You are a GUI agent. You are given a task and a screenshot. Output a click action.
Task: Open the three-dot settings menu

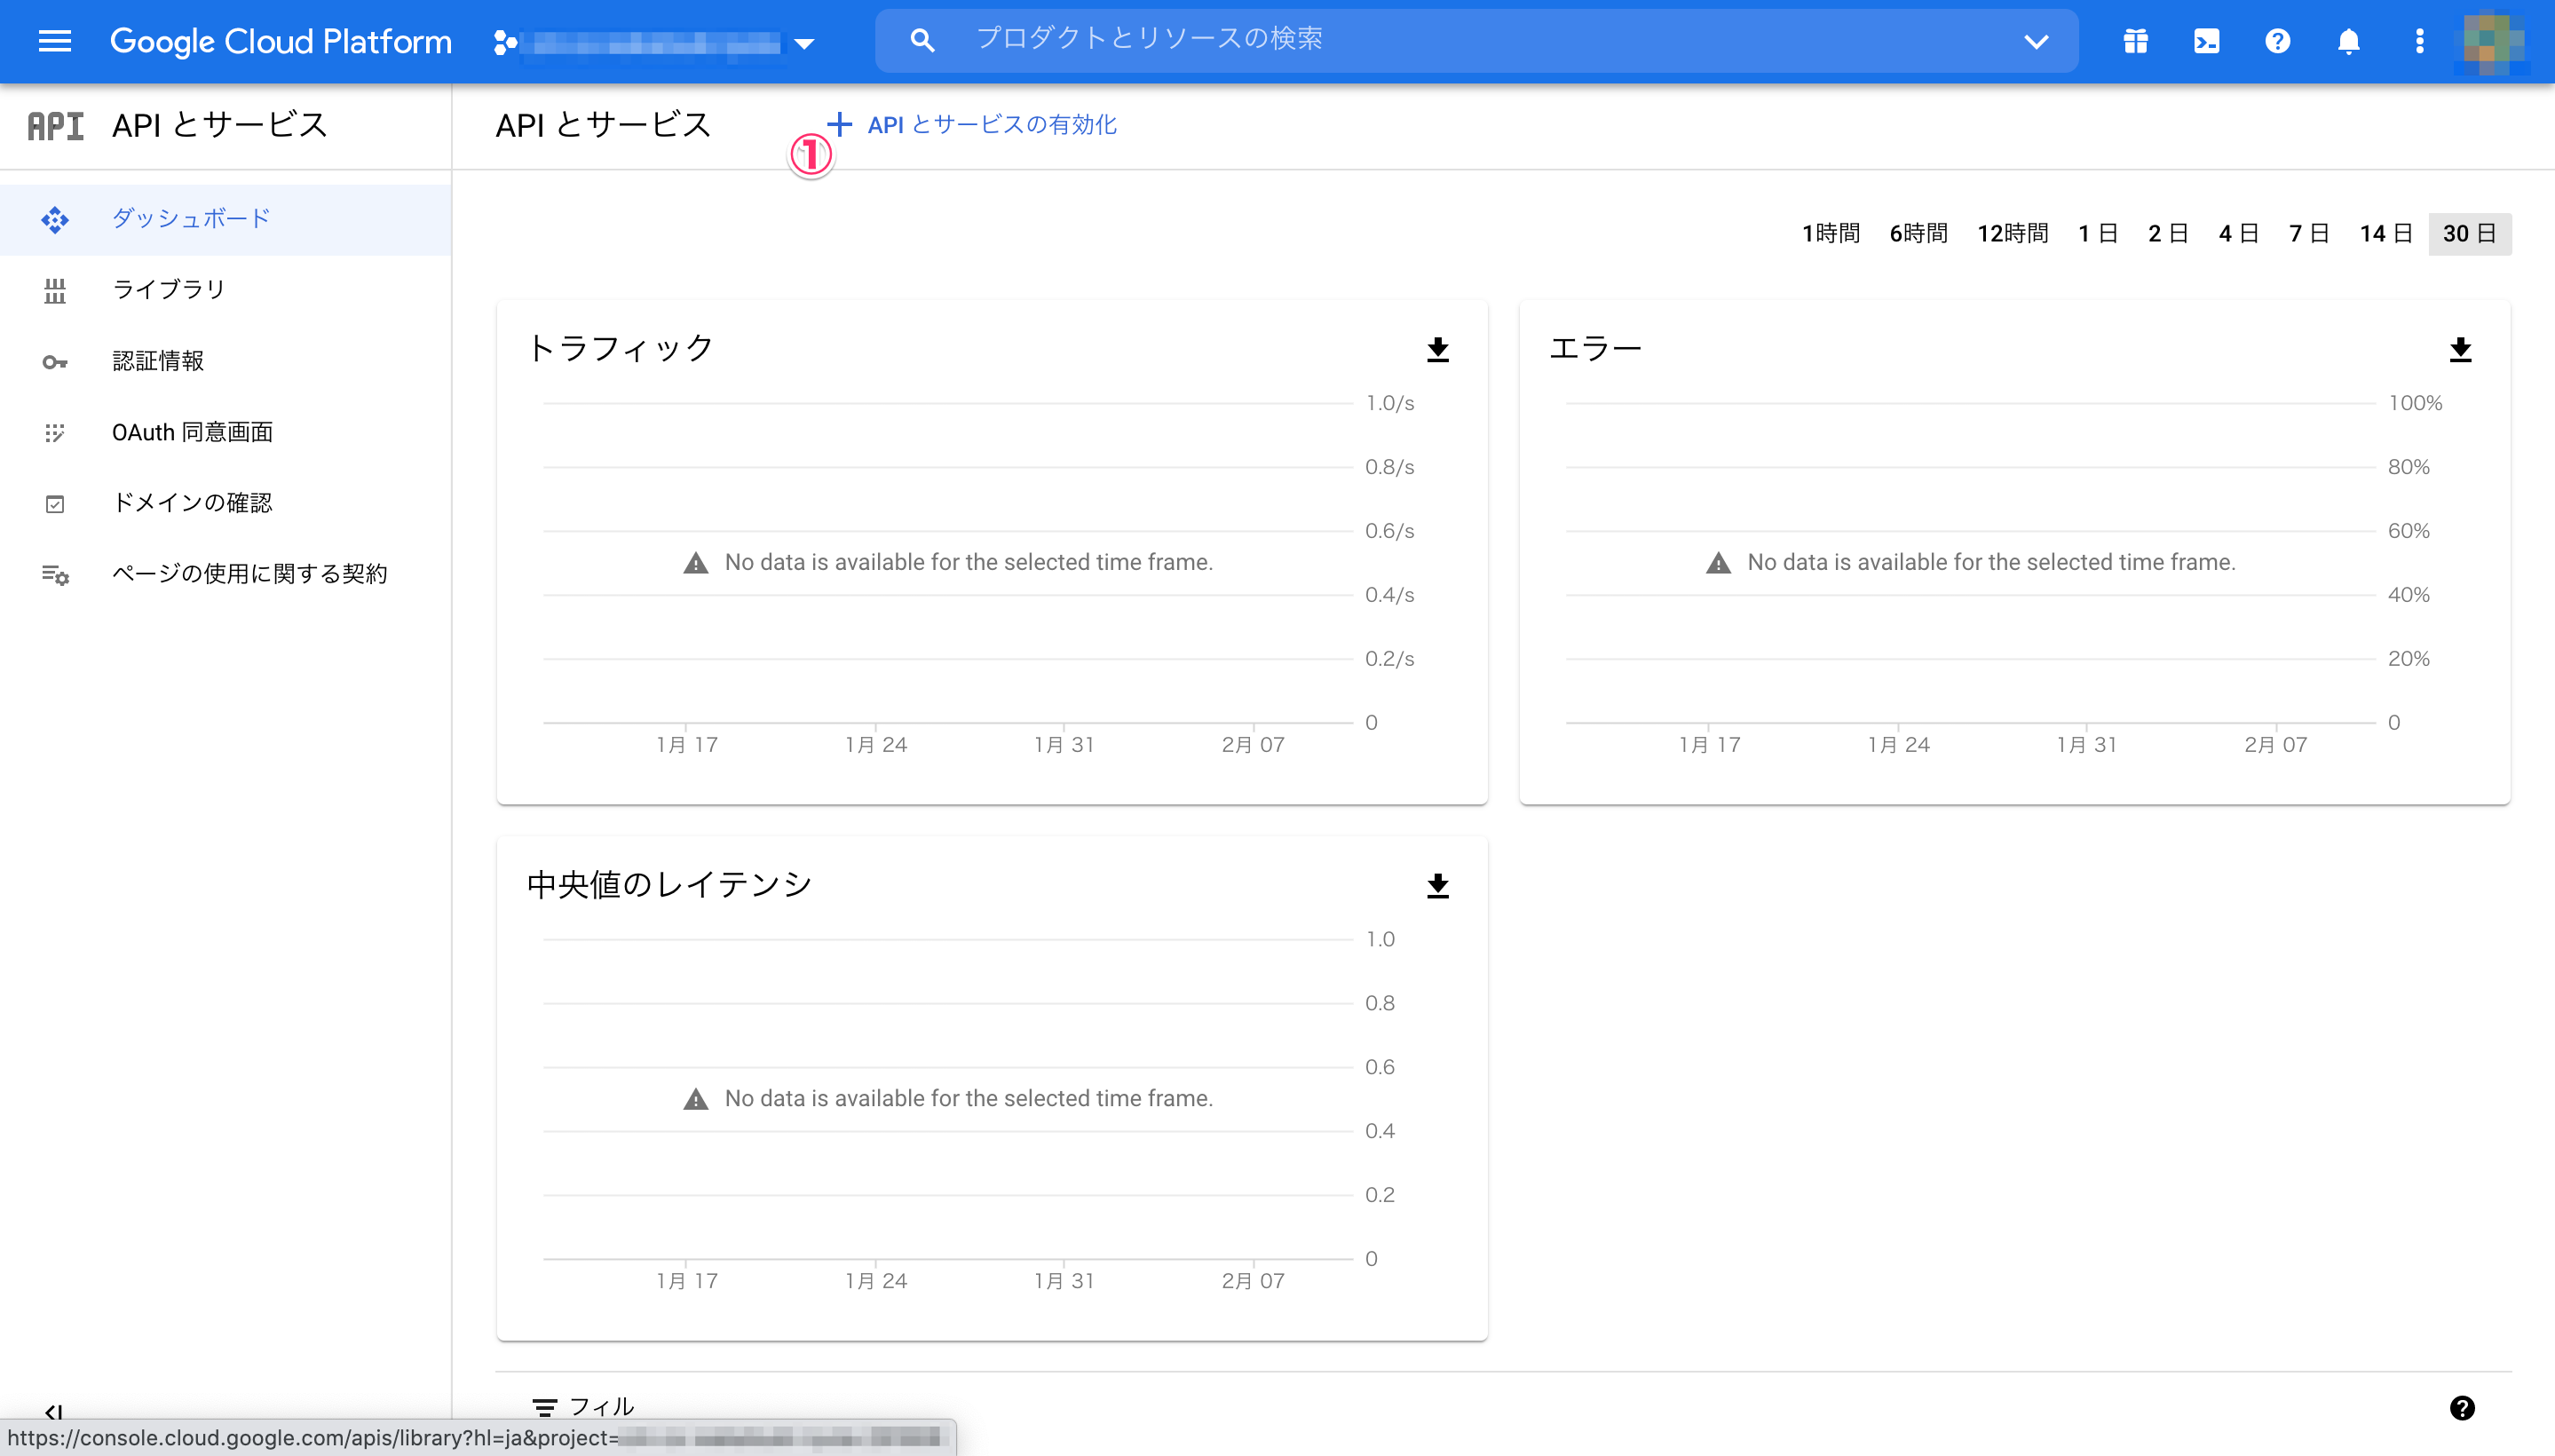[2419, 41]
